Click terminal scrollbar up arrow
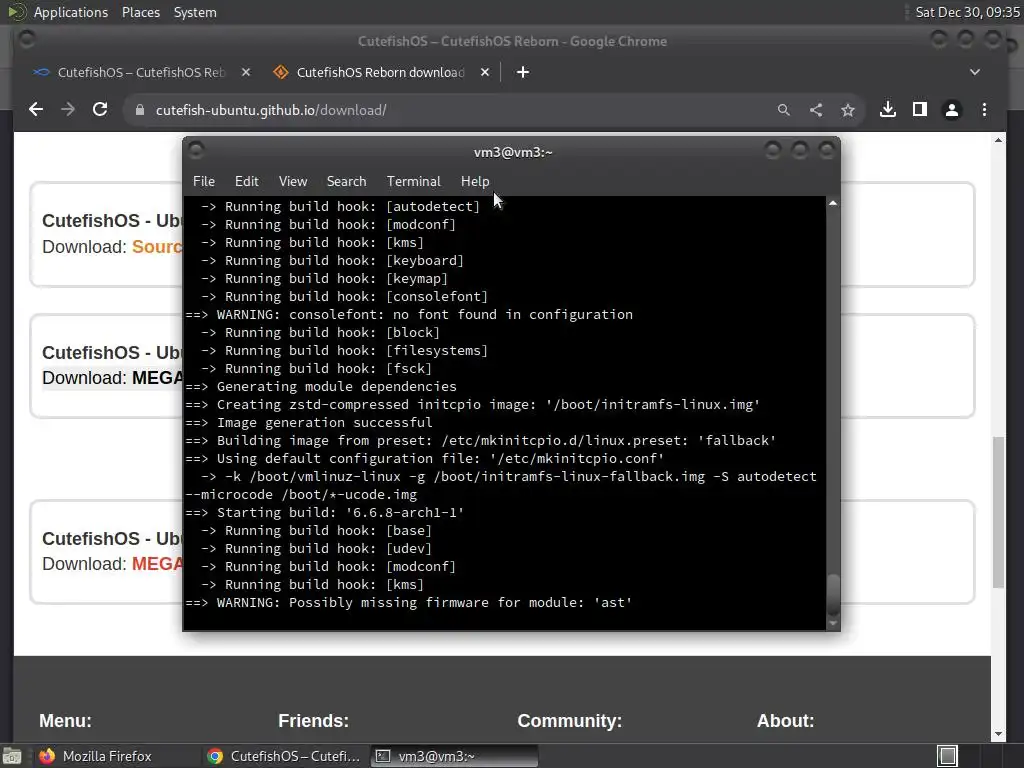Viewport: 1024px width, 768px height. click(833, 204)
